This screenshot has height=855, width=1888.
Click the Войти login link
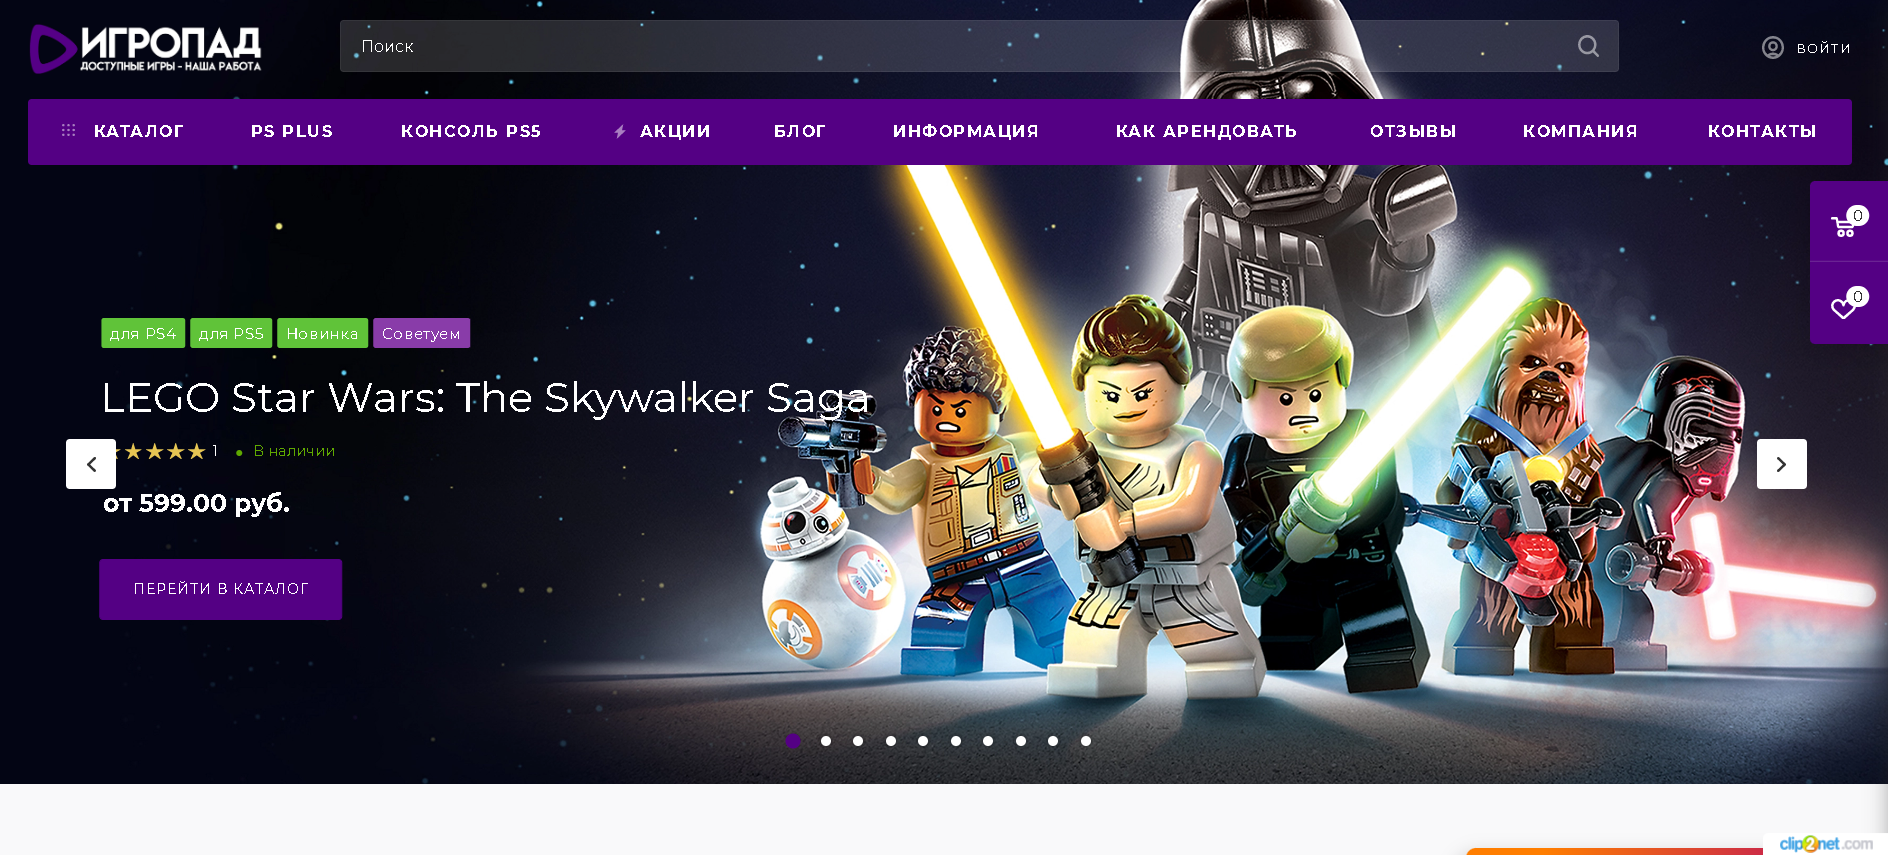pyautogui.click(x=1823, y=48)
